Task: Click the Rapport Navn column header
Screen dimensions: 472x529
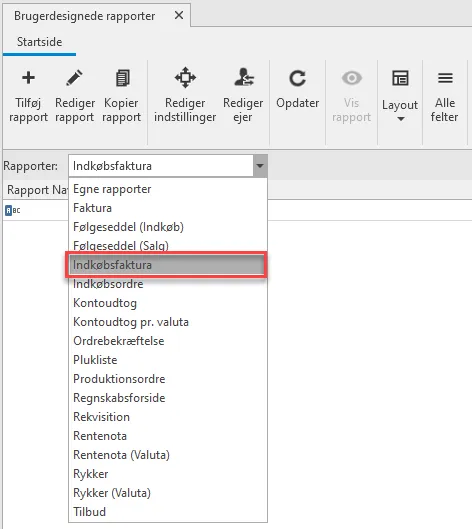Action: [x=36, y=190]
